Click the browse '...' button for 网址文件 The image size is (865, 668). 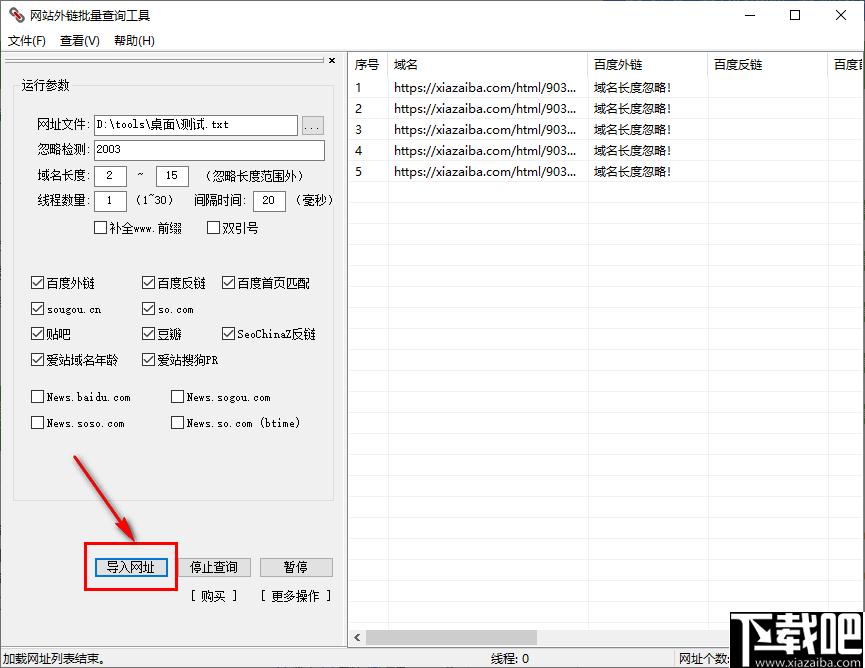pos(313,126)
